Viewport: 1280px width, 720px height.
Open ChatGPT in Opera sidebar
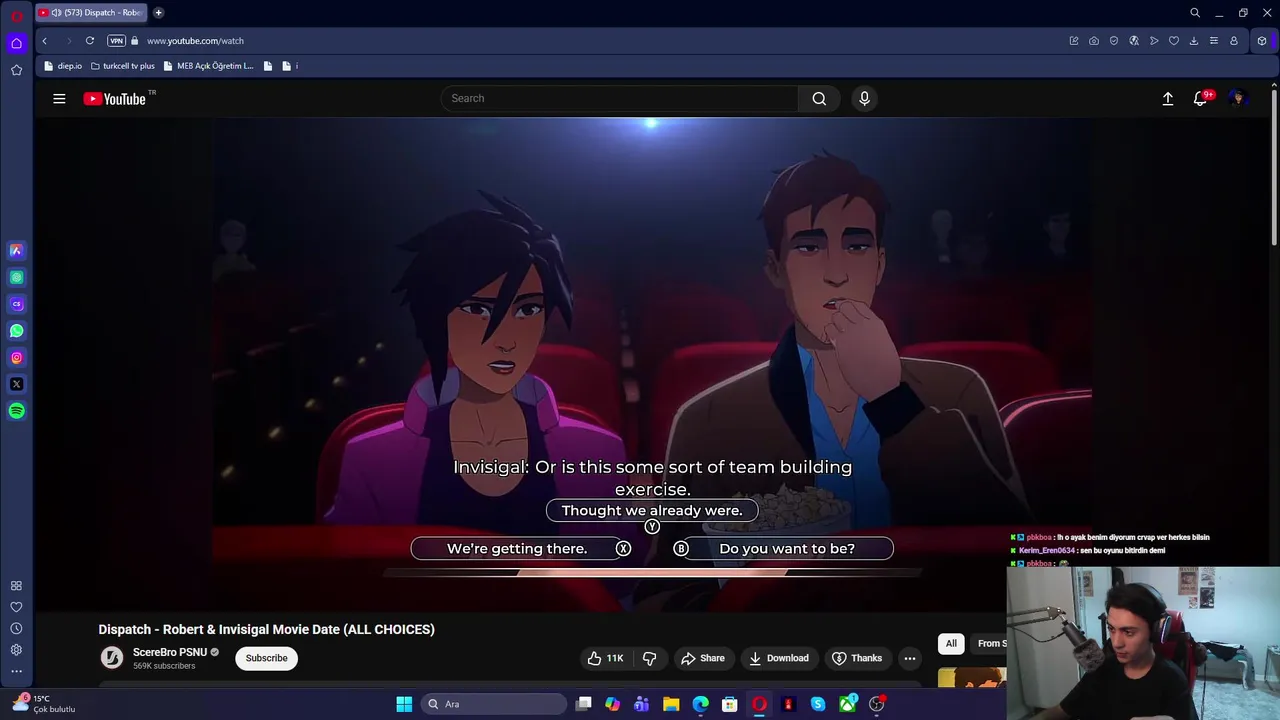[16, 278]
